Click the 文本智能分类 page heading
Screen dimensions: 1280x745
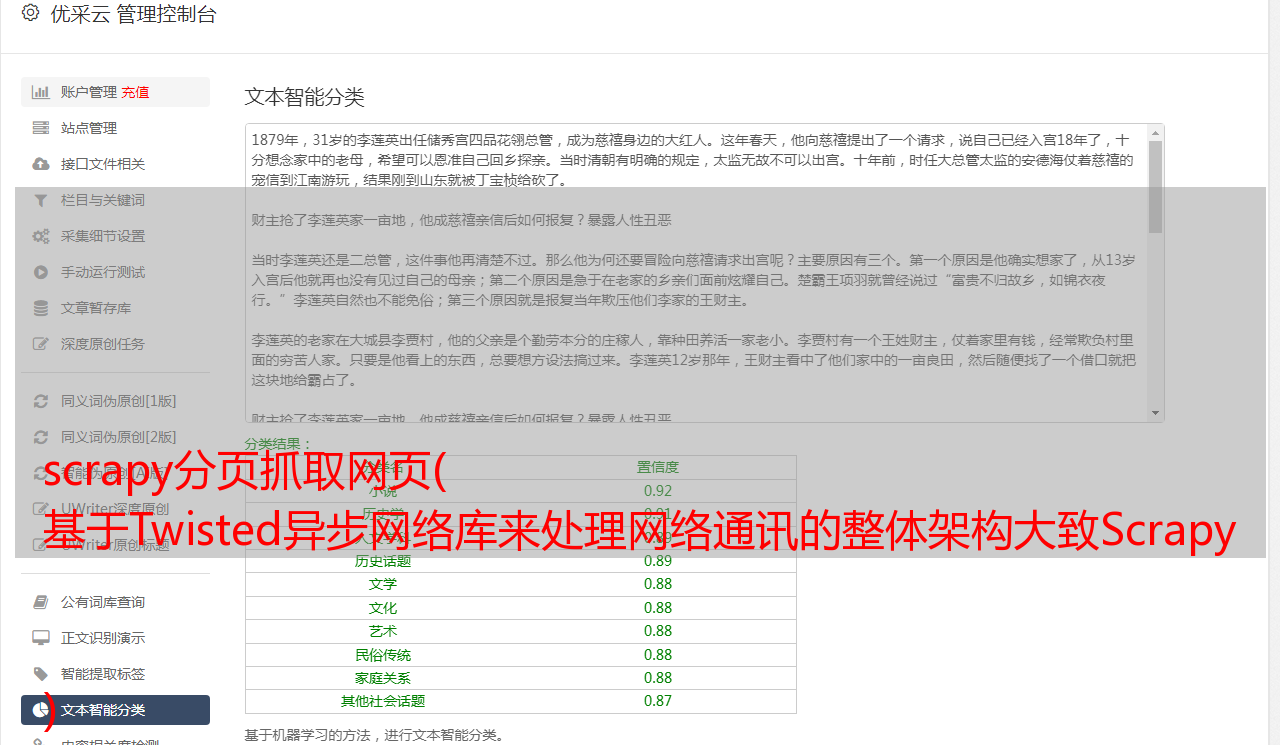pyautogui.click(x=305, y=97)
